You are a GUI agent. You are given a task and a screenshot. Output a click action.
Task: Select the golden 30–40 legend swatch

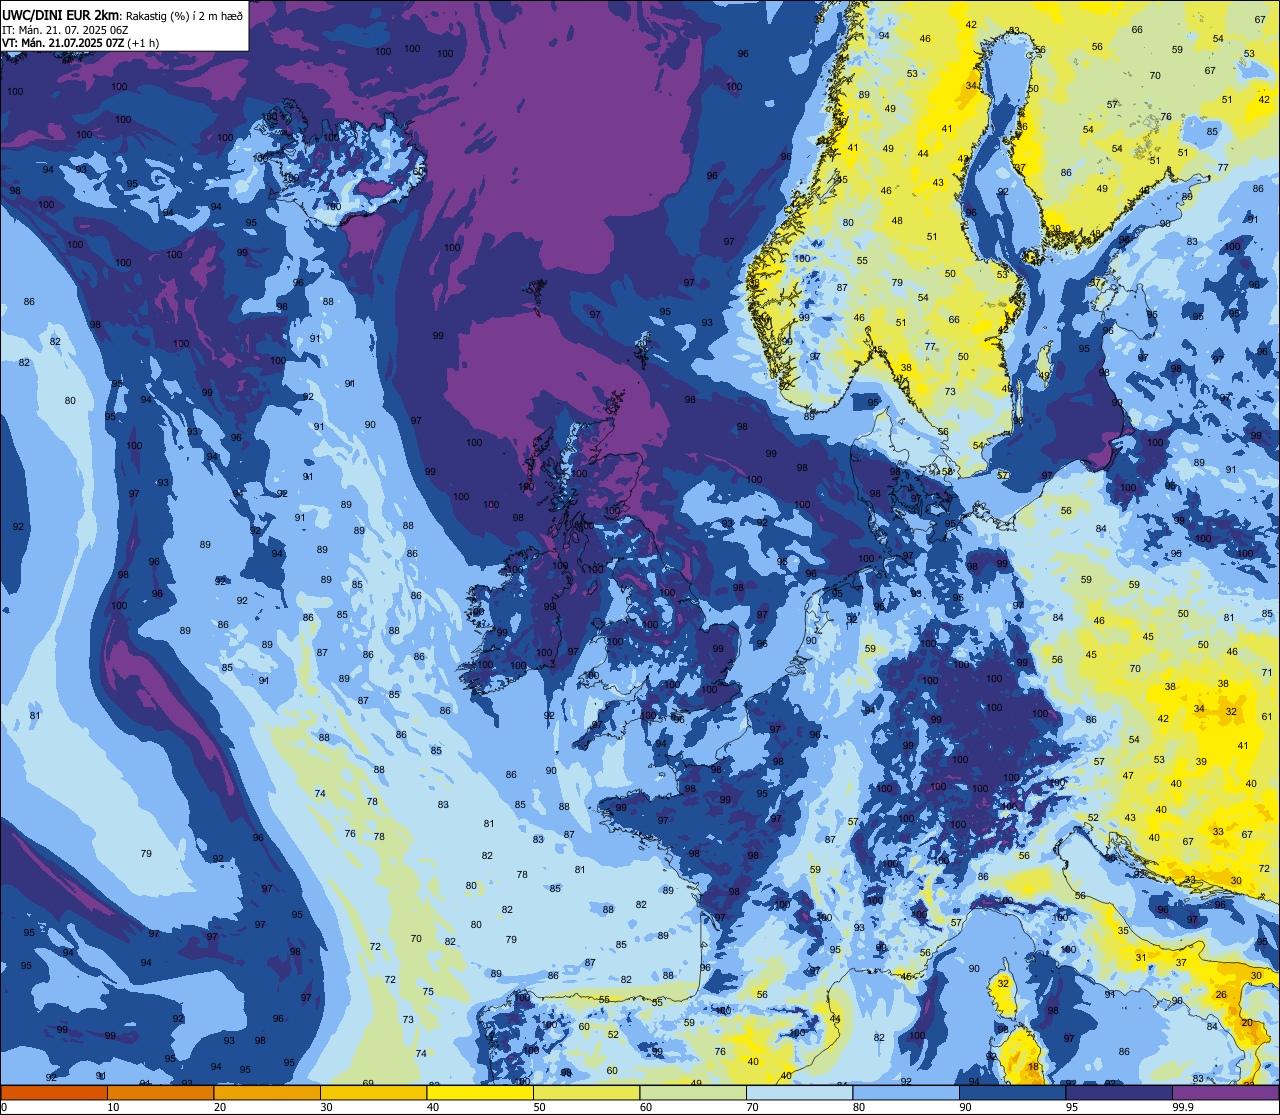(x=373, y=1092)
